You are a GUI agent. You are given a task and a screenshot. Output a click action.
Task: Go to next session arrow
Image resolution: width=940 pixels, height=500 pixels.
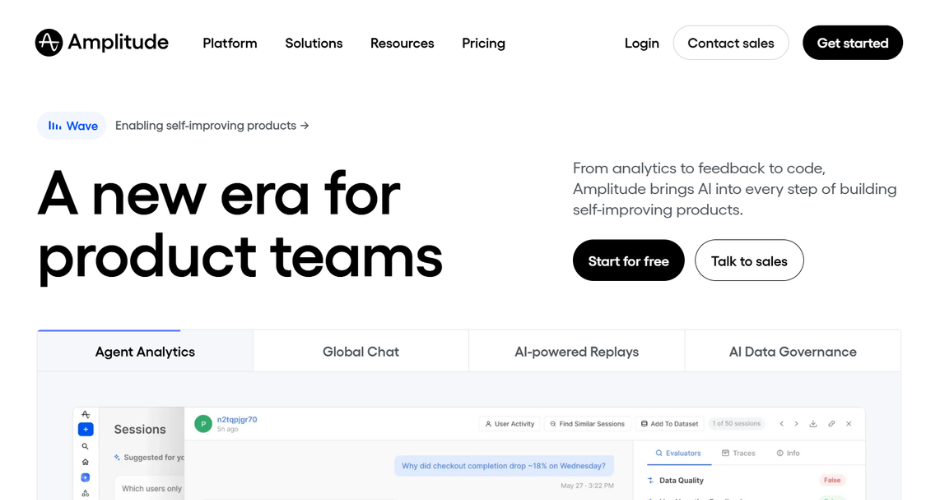(797, 424)
